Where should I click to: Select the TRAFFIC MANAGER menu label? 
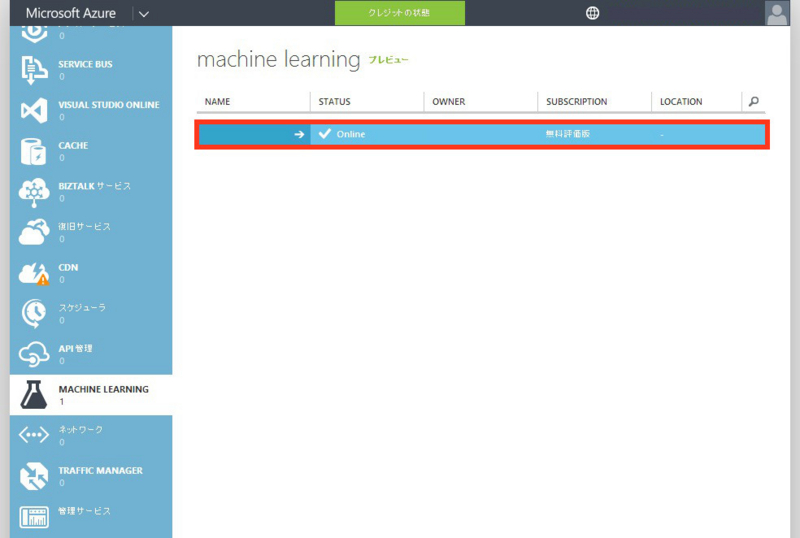point(101,470)
